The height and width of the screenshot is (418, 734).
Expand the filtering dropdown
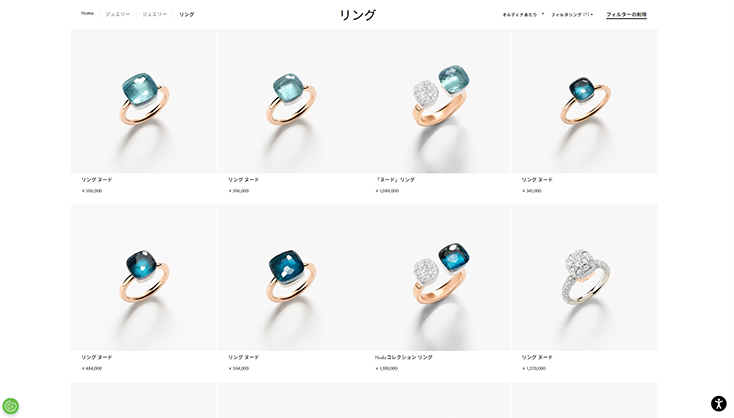tap(572, 15)
